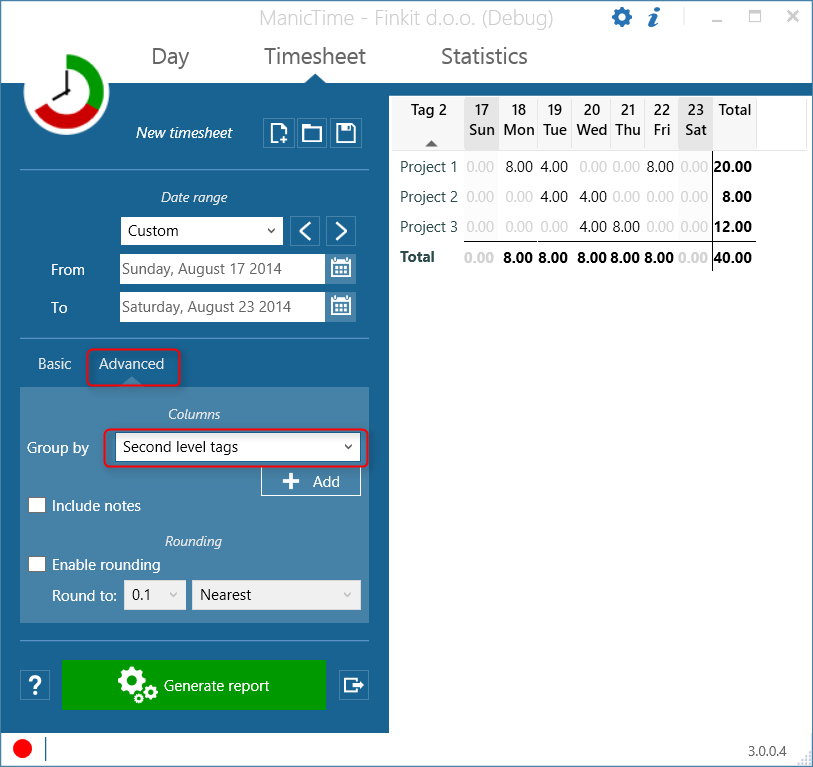Screen dimensions: 813x767
Task: Click the 19 Tue column header
Action: click(555, 123)
